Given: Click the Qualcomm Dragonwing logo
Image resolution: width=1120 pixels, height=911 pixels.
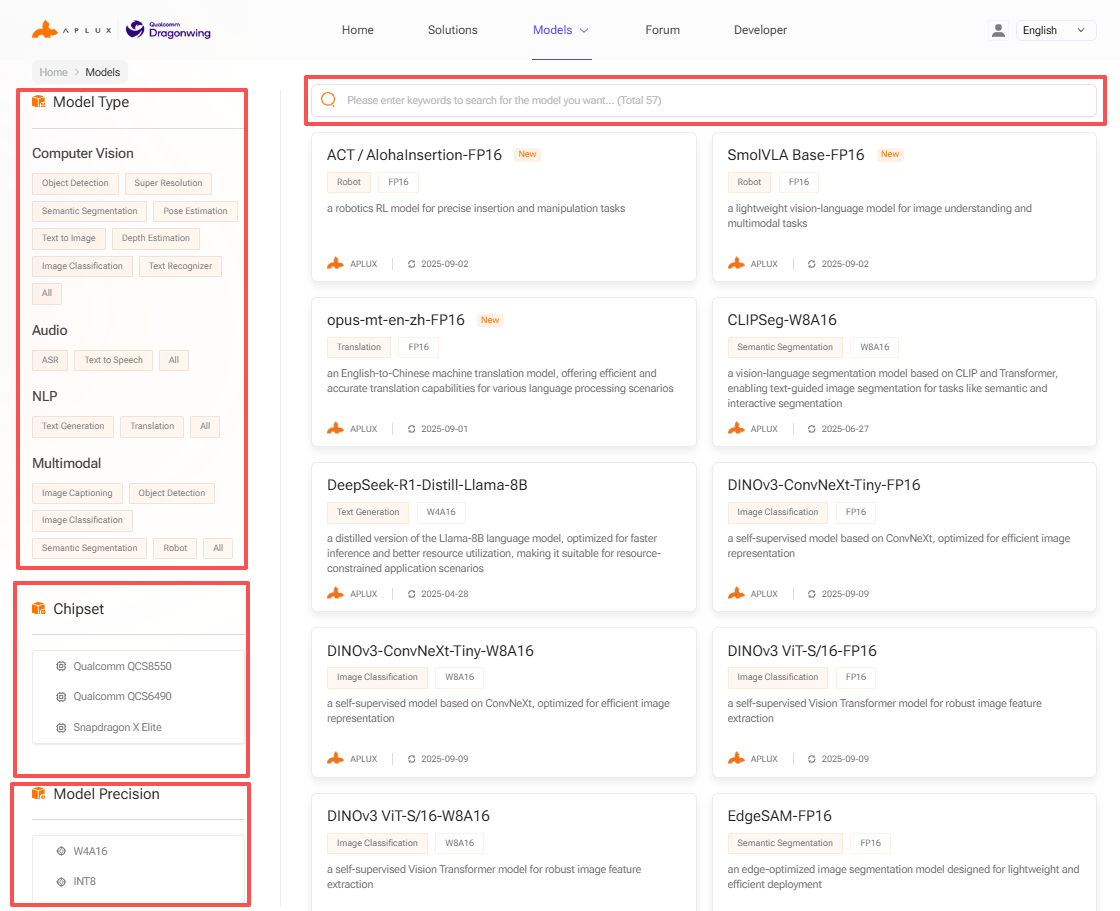Looking at the screenshot, I should pyautogui.click(x=168, y=30).
